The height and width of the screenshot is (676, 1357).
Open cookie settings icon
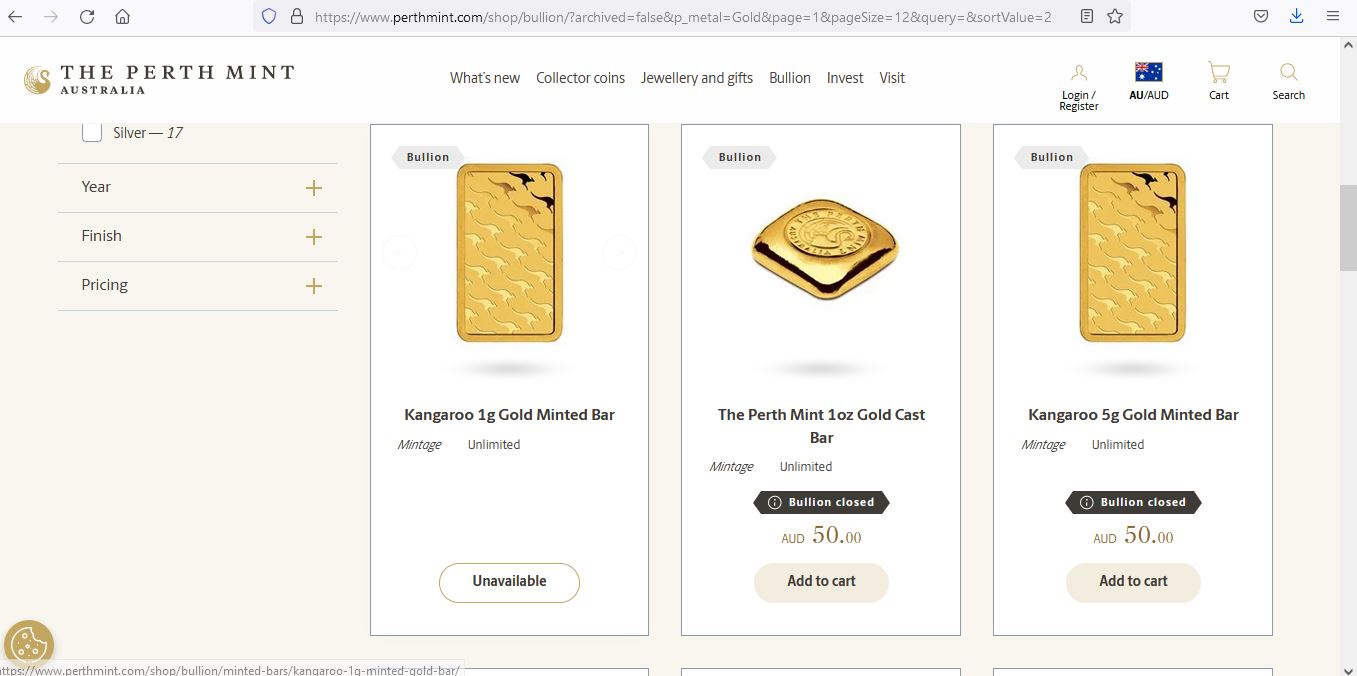click(x=29, y=644)
